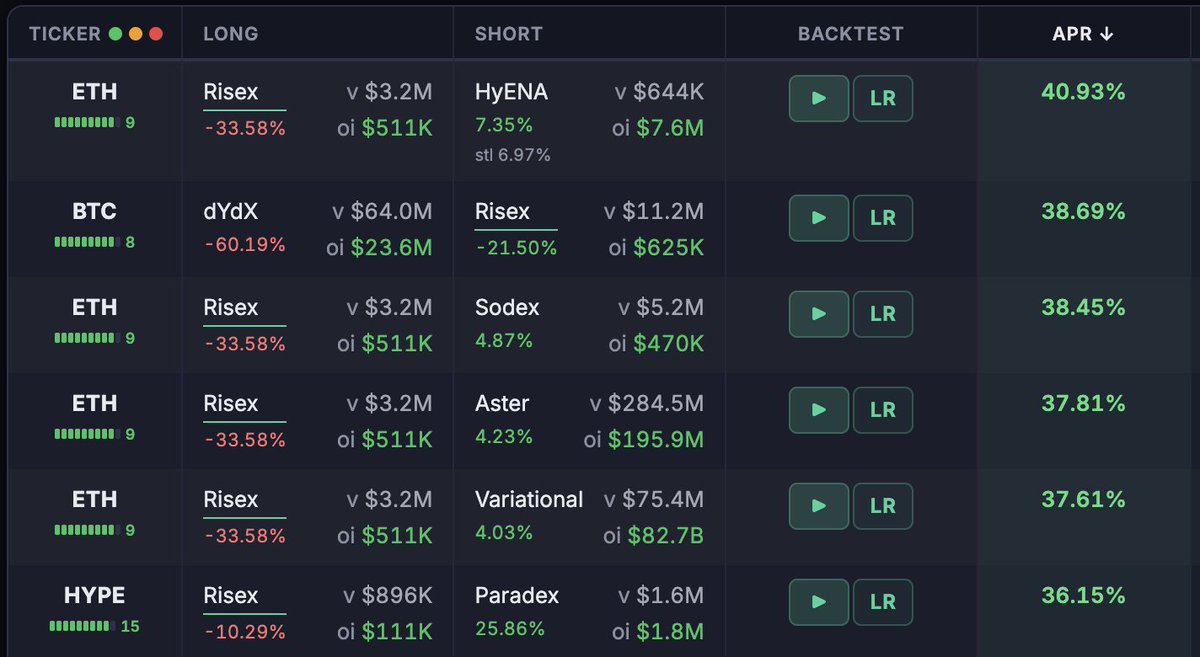Click the 25.86% Paradex funding rate
This screenshot has height=657, width=1200.
coord(510,629)
